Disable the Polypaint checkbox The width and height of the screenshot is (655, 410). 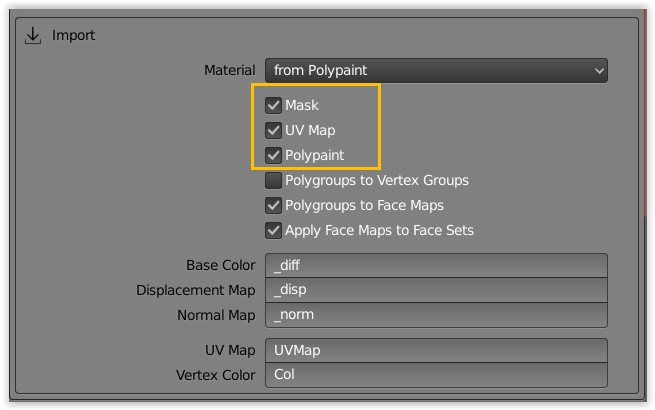coord(273,155)
